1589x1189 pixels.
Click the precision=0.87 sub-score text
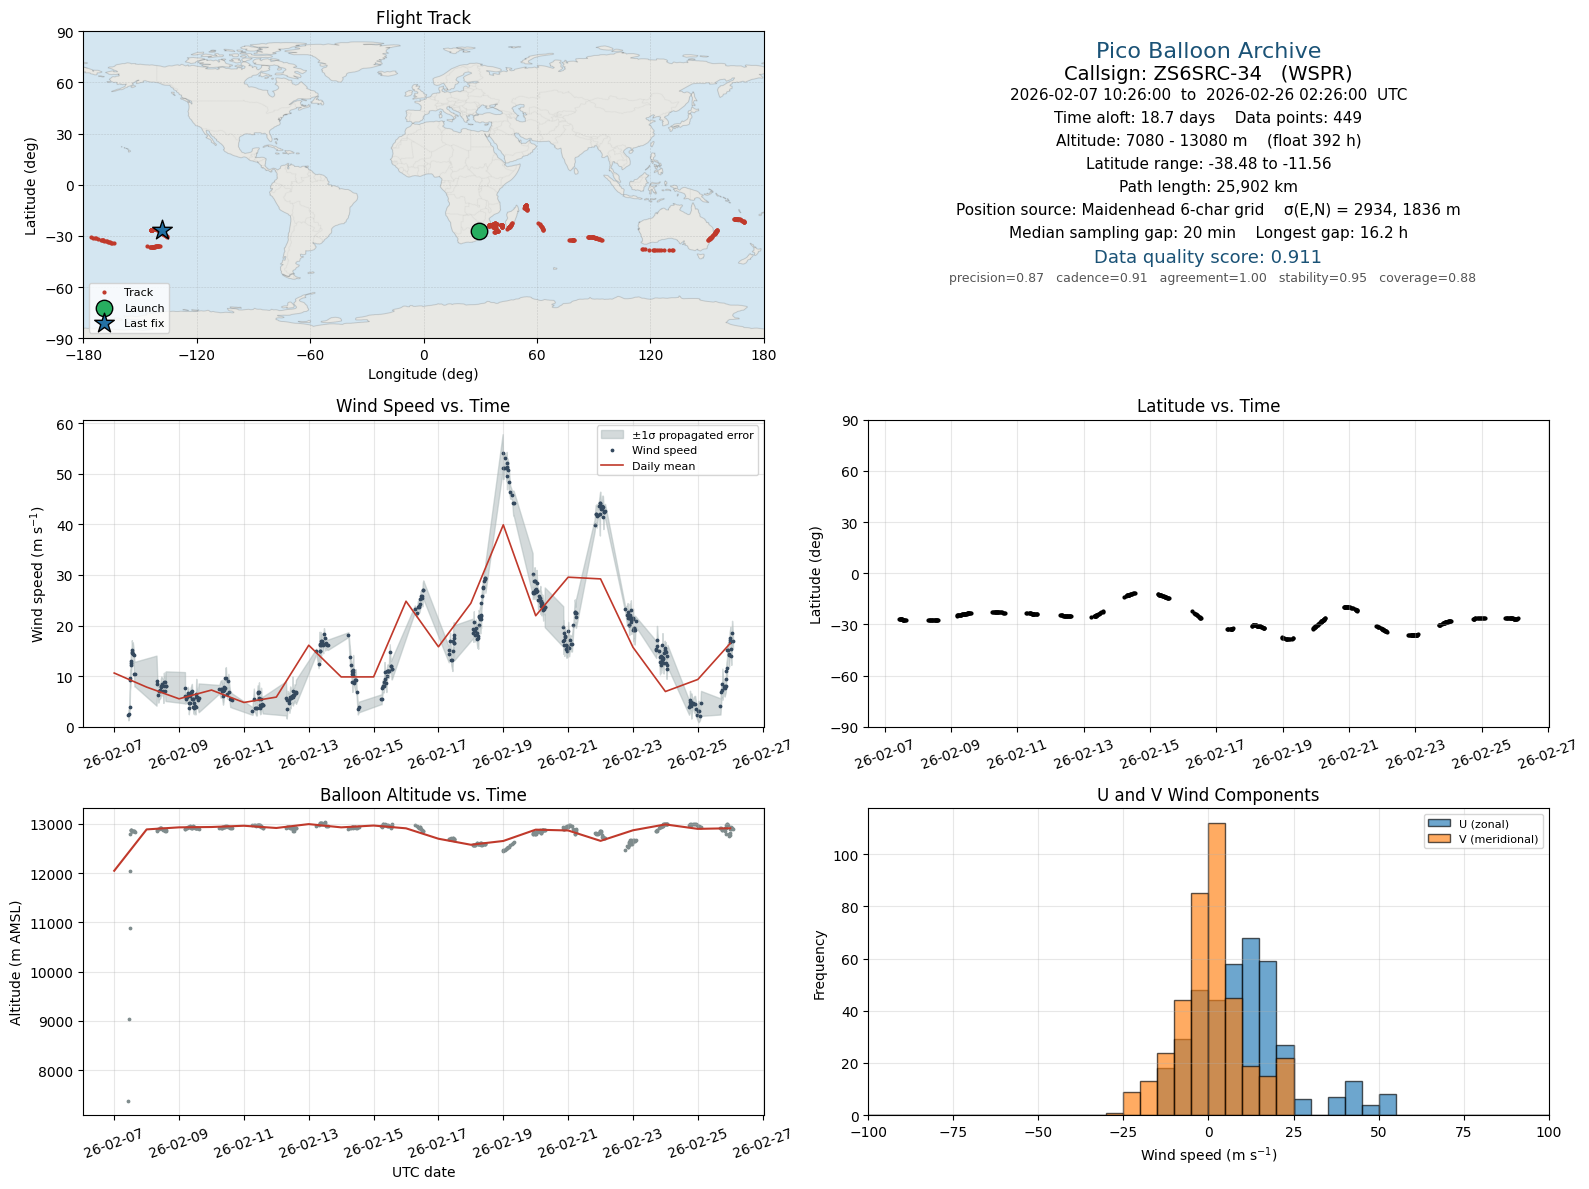996,278
